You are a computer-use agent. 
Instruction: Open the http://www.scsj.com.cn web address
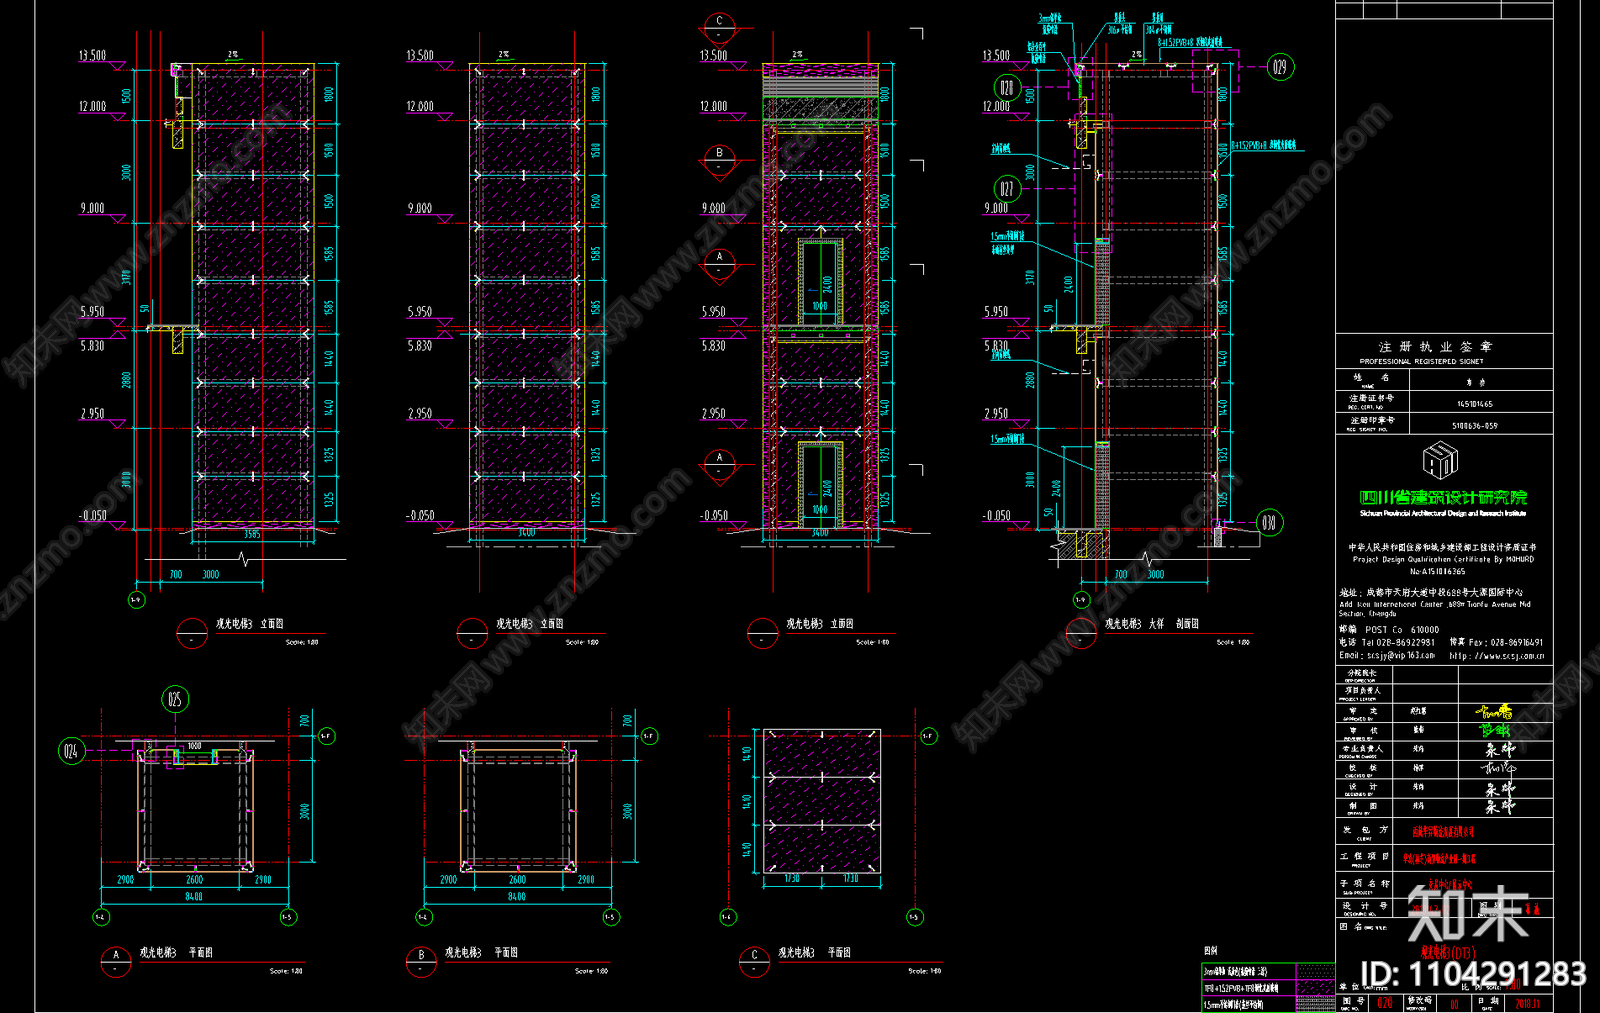pyautogui.click(x=1497, y=656)
